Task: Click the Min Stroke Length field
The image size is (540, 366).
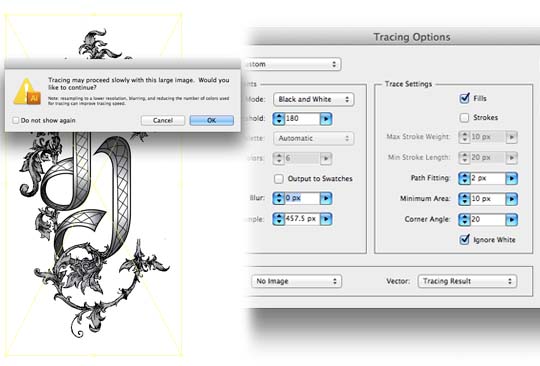Action: (488, 158)
